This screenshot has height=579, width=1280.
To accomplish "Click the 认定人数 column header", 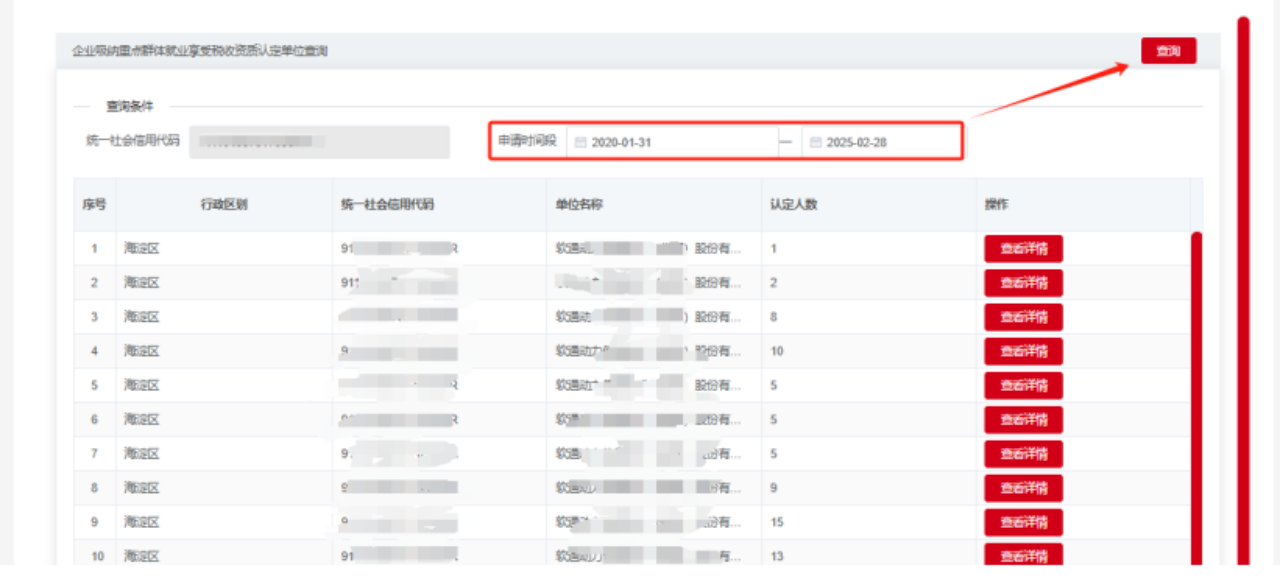I will [793, 205].
